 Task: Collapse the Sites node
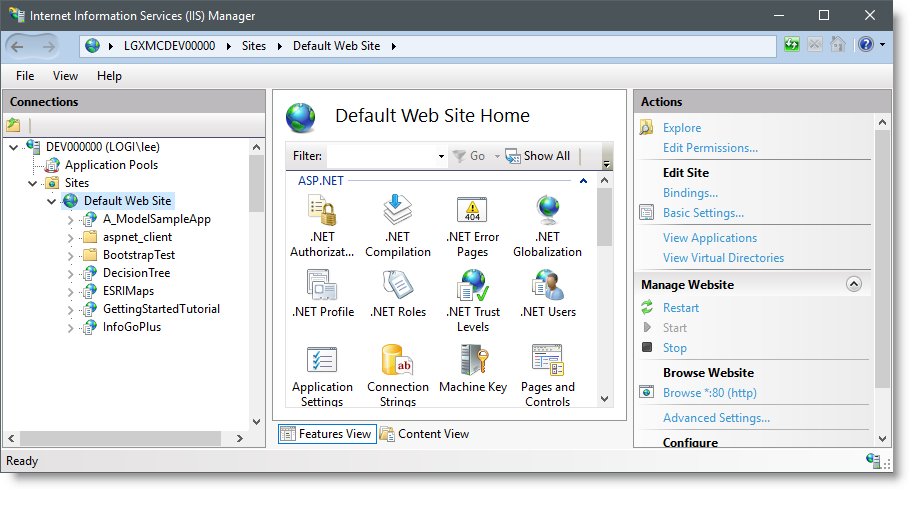pyautogui.click(x=33, y=183)
